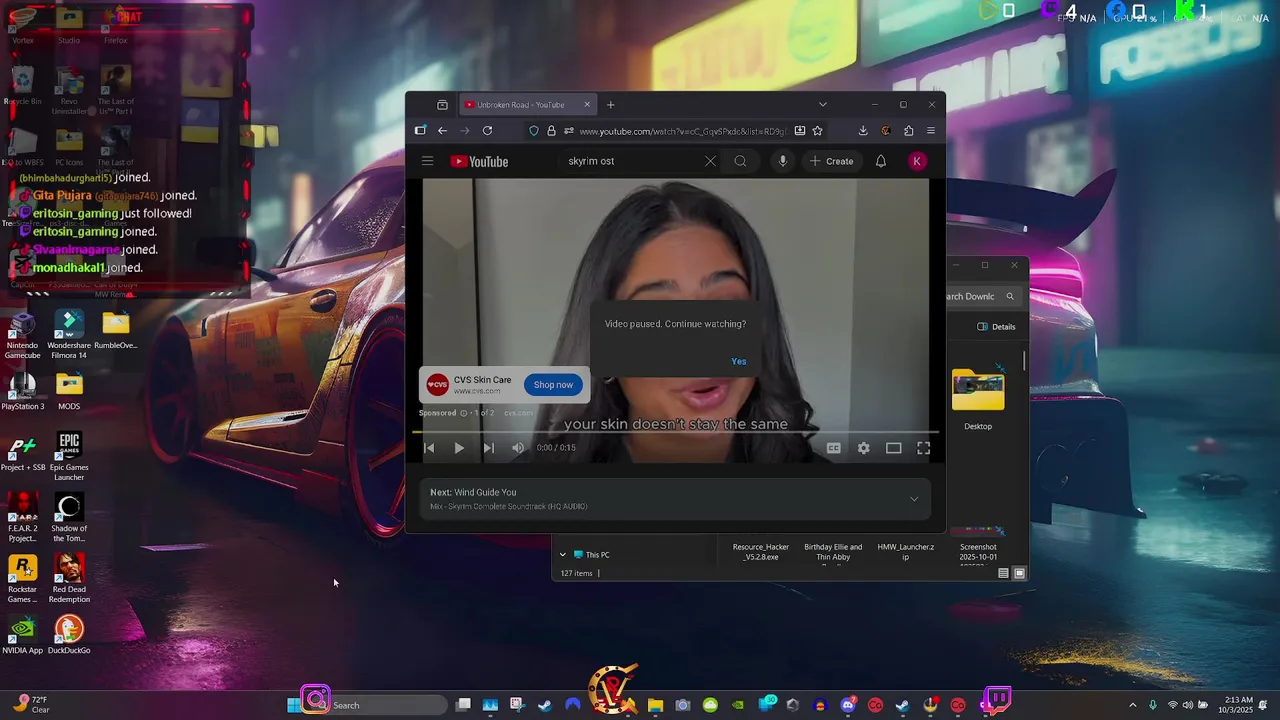The height and width of the screenshot is (720, 1280).
Task: Select HMW_Launcher.zip file in Explorer
Action: (906, 552)
